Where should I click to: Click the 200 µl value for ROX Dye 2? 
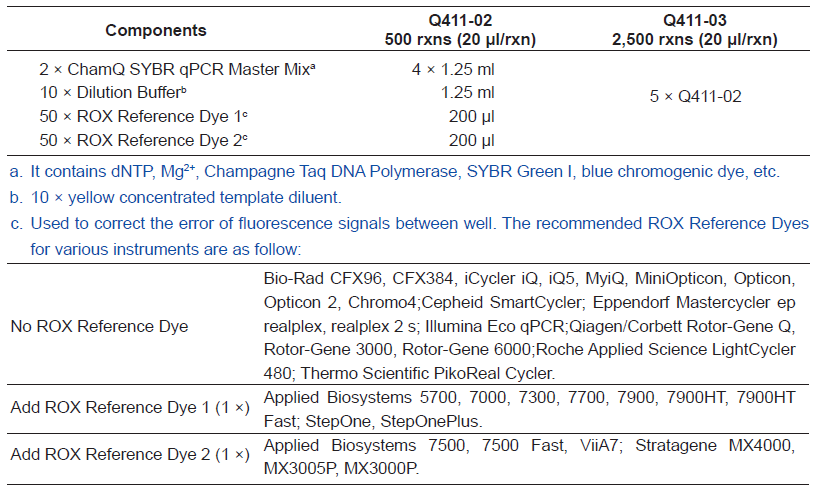pos(471,140)
